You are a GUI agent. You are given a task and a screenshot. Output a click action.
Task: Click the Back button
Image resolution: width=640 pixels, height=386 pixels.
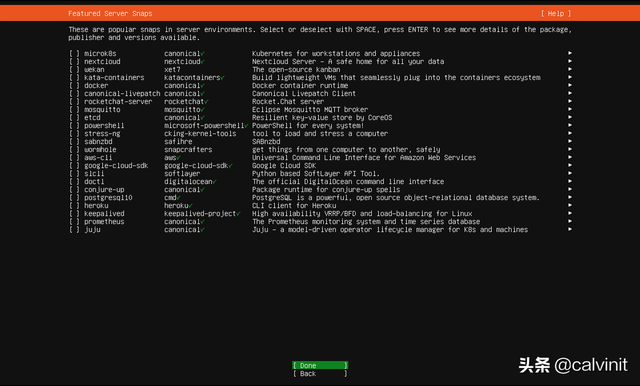point(320,373)
